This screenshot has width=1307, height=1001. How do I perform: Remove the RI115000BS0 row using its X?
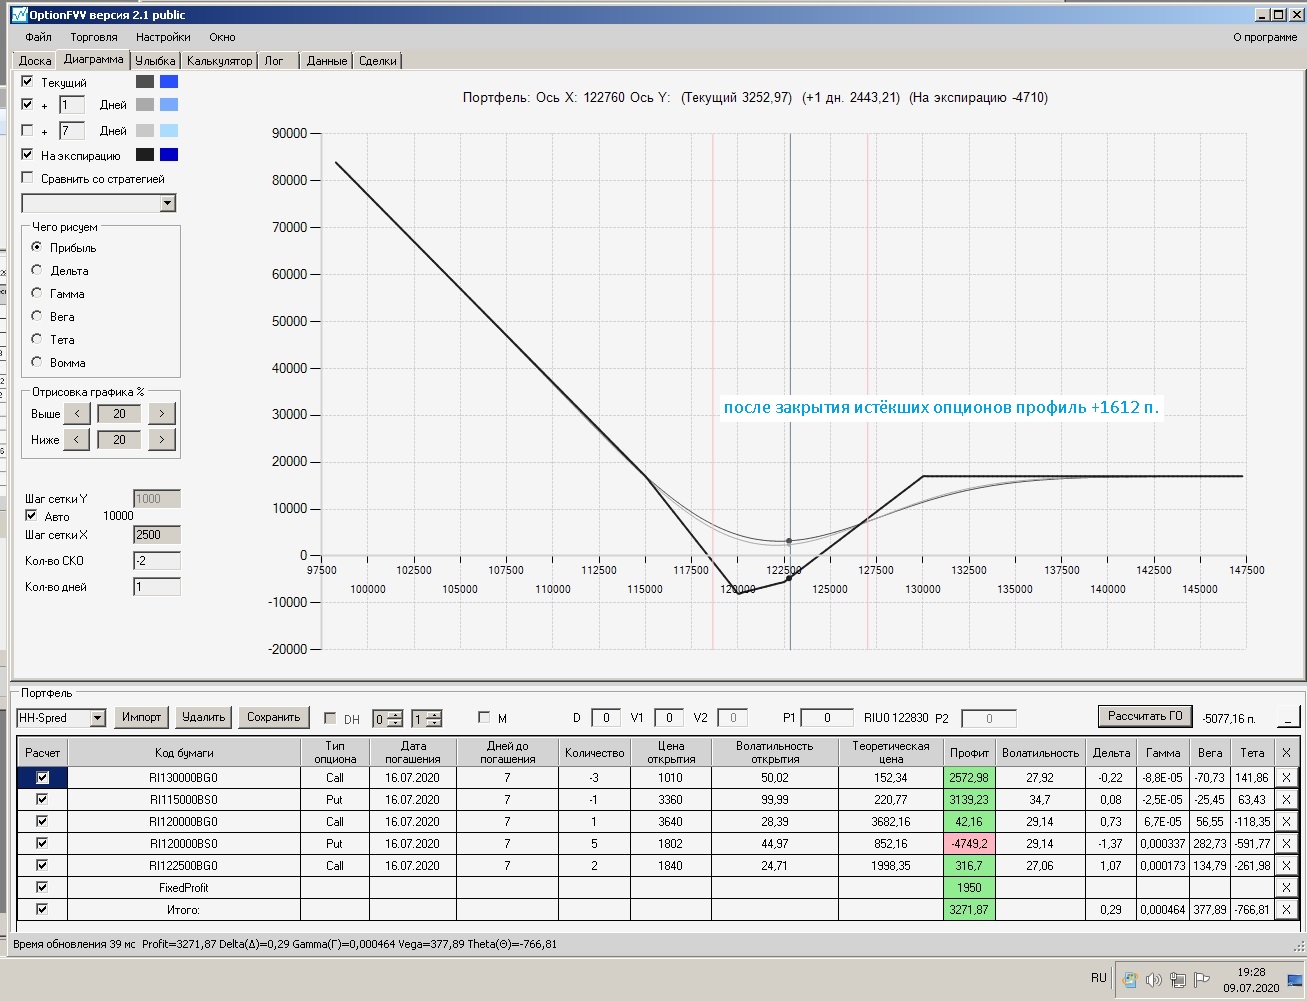[1286, 799]
